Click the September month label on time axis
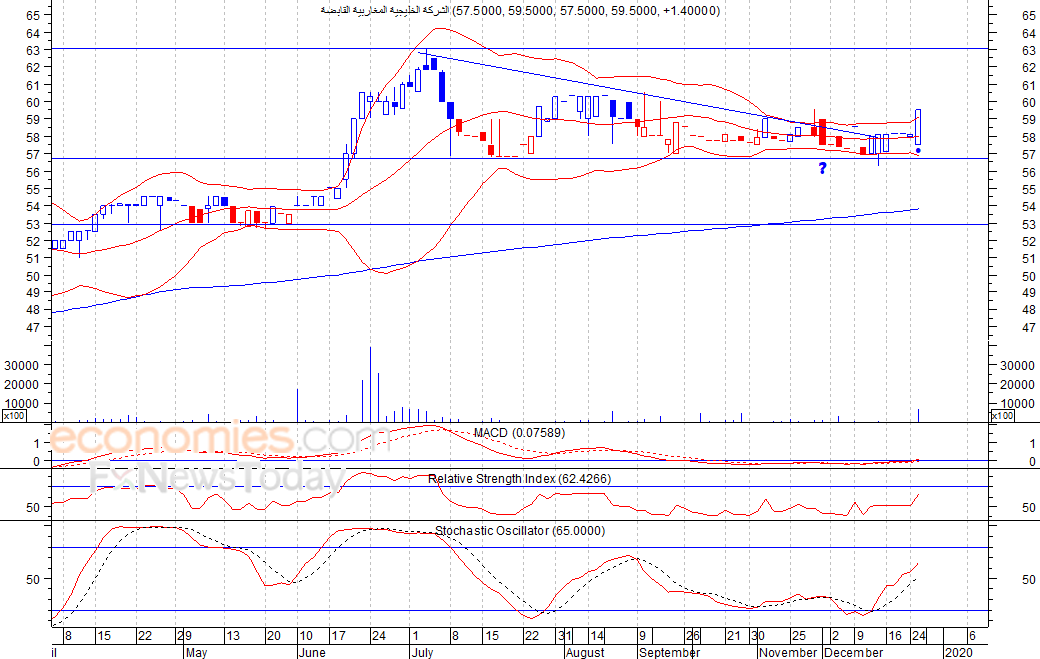This screenshot has width=1040, height=659. click(669, 652)
